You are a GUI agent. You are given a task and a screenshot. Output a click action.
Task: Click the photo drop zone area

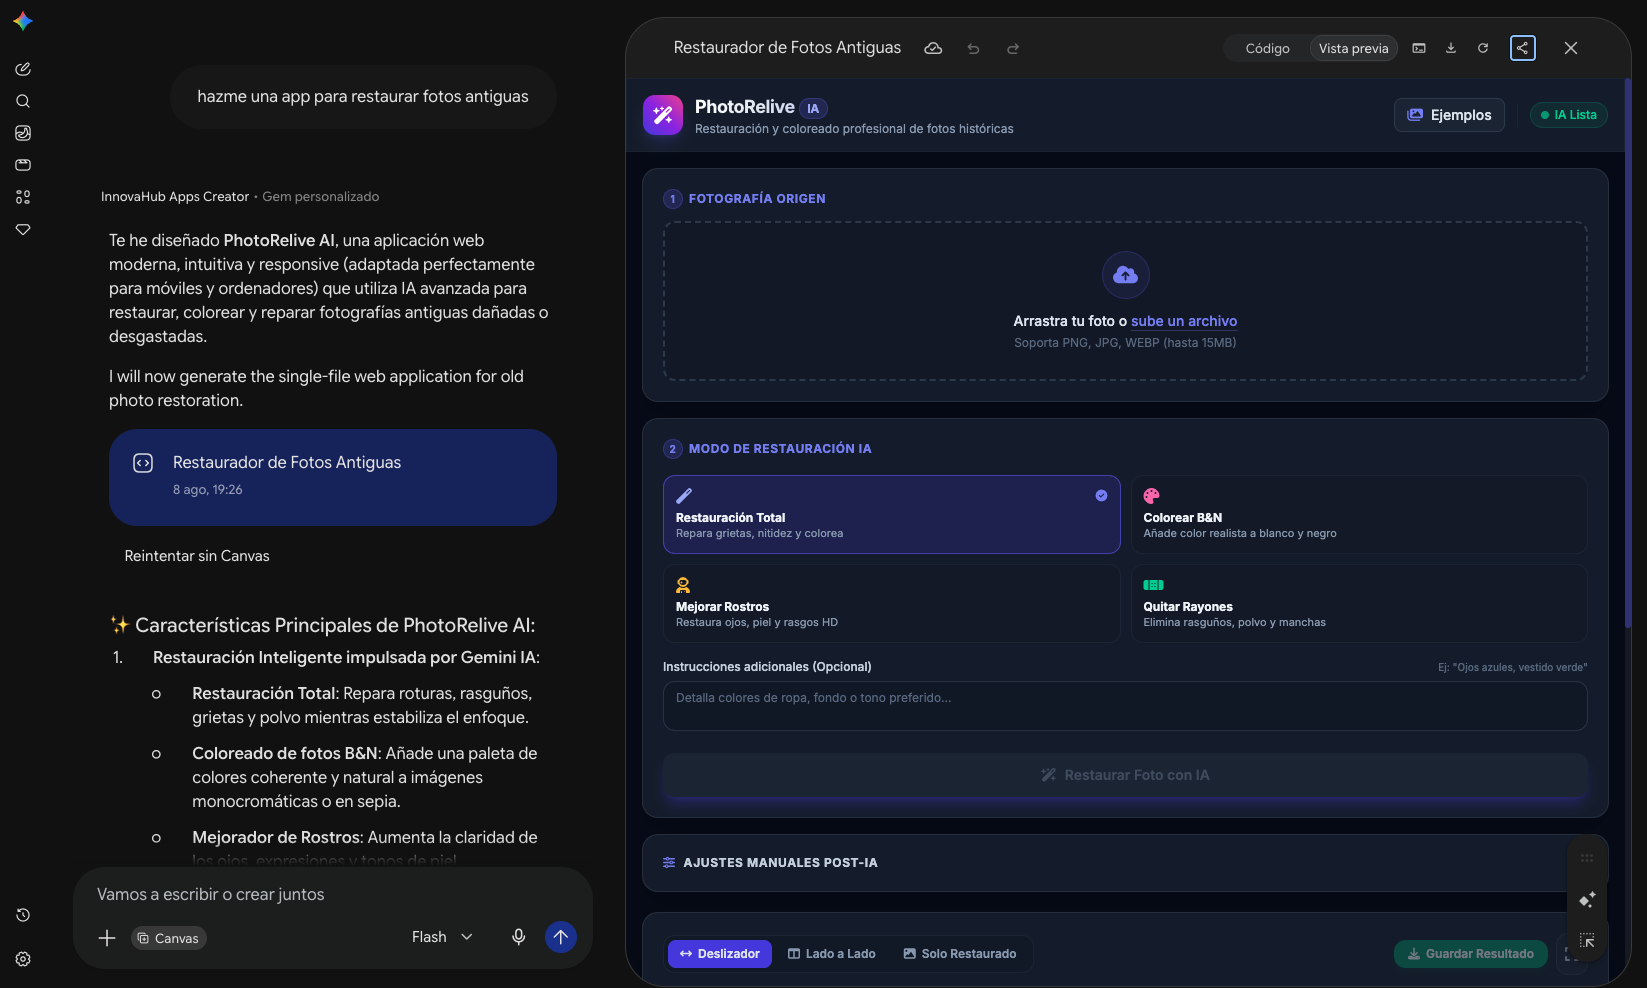1125,301
